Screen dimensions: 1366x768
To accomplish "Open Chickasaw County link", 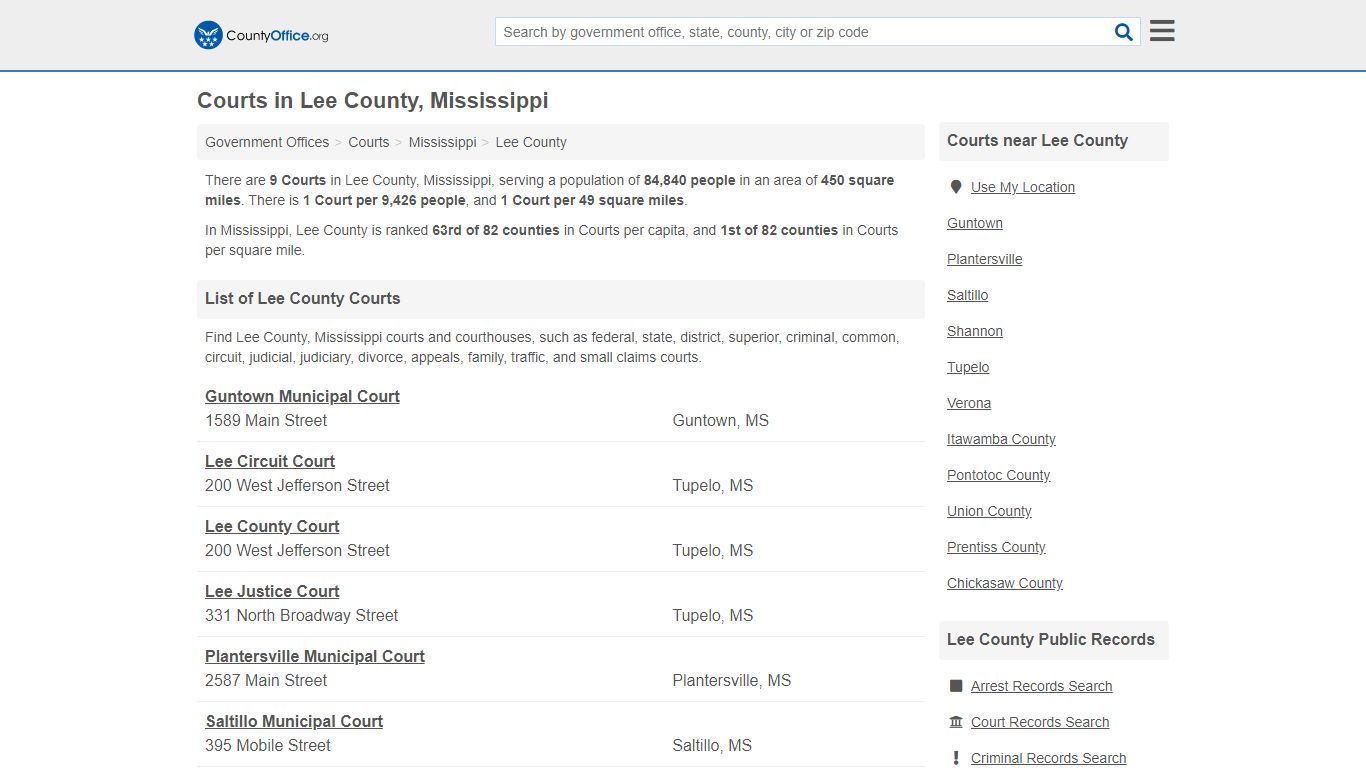I will pyautogui.click(x=1005, y=583).
